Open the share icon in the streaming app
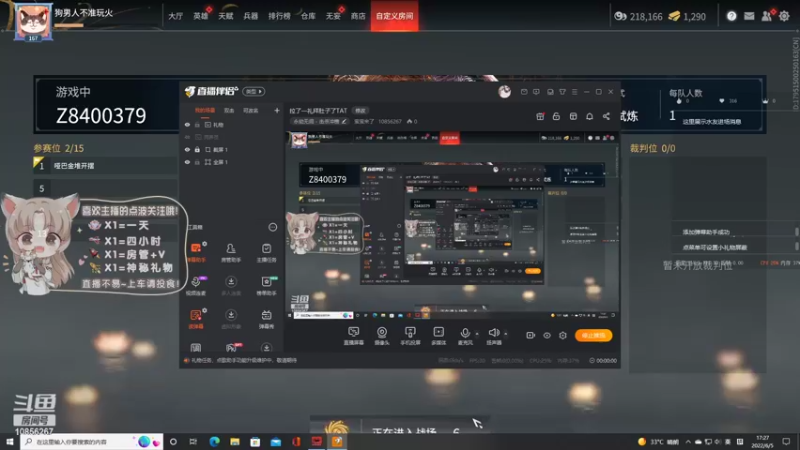 pos(606,116)
